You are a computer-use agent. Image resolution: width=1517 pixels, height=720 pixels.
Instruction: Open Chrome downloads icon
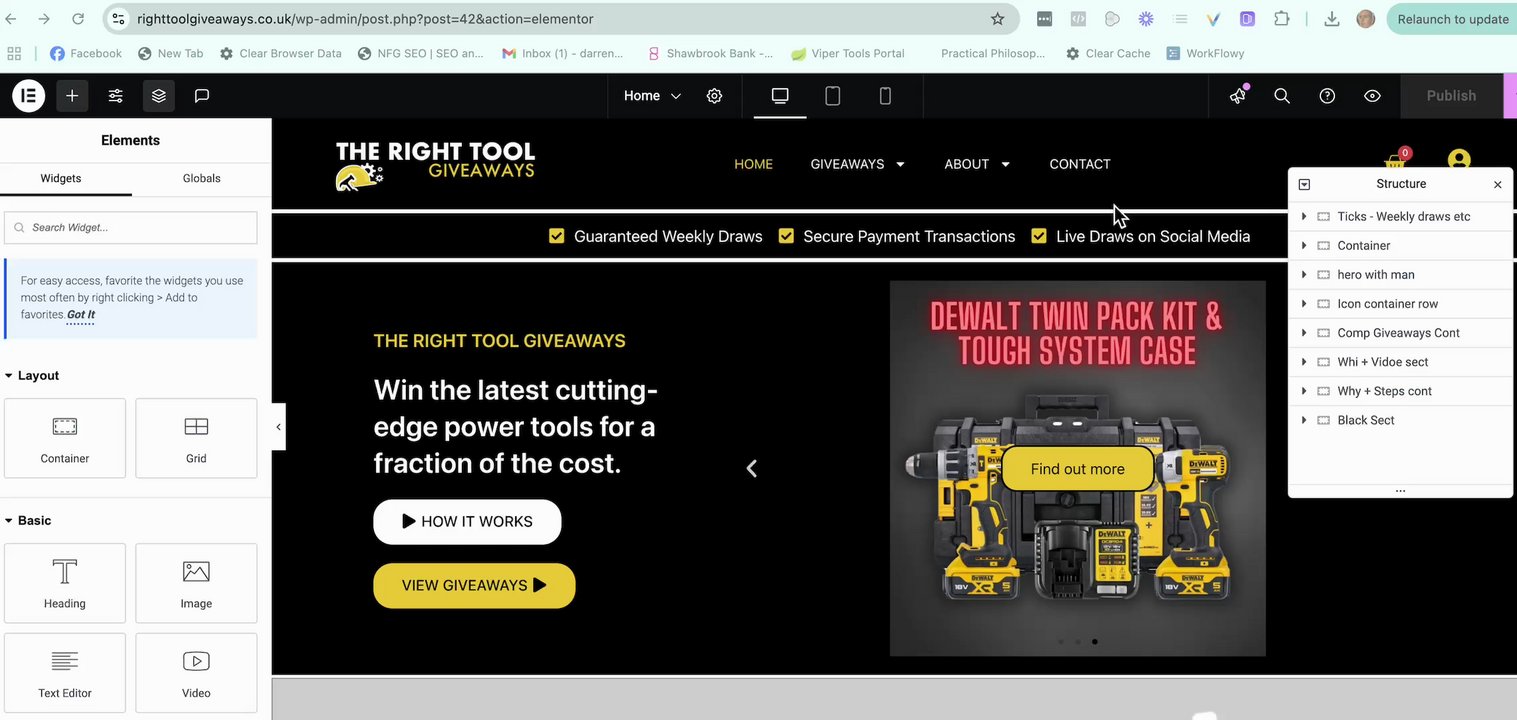tap(1331, 19)
